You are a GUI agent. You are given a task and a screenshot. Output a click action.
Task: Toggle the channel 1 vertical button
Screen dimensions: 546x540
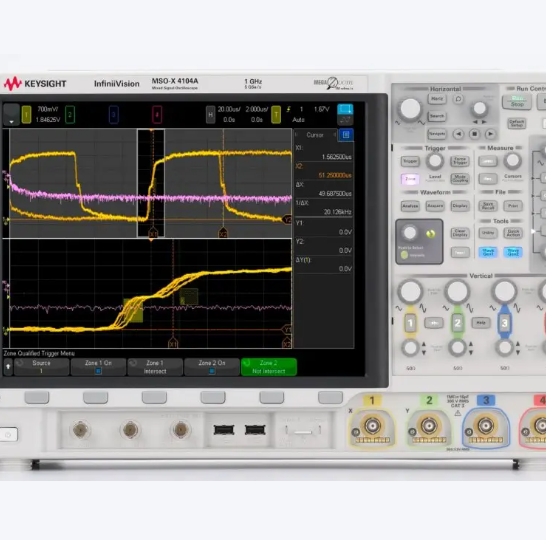(x=410, y=323)
